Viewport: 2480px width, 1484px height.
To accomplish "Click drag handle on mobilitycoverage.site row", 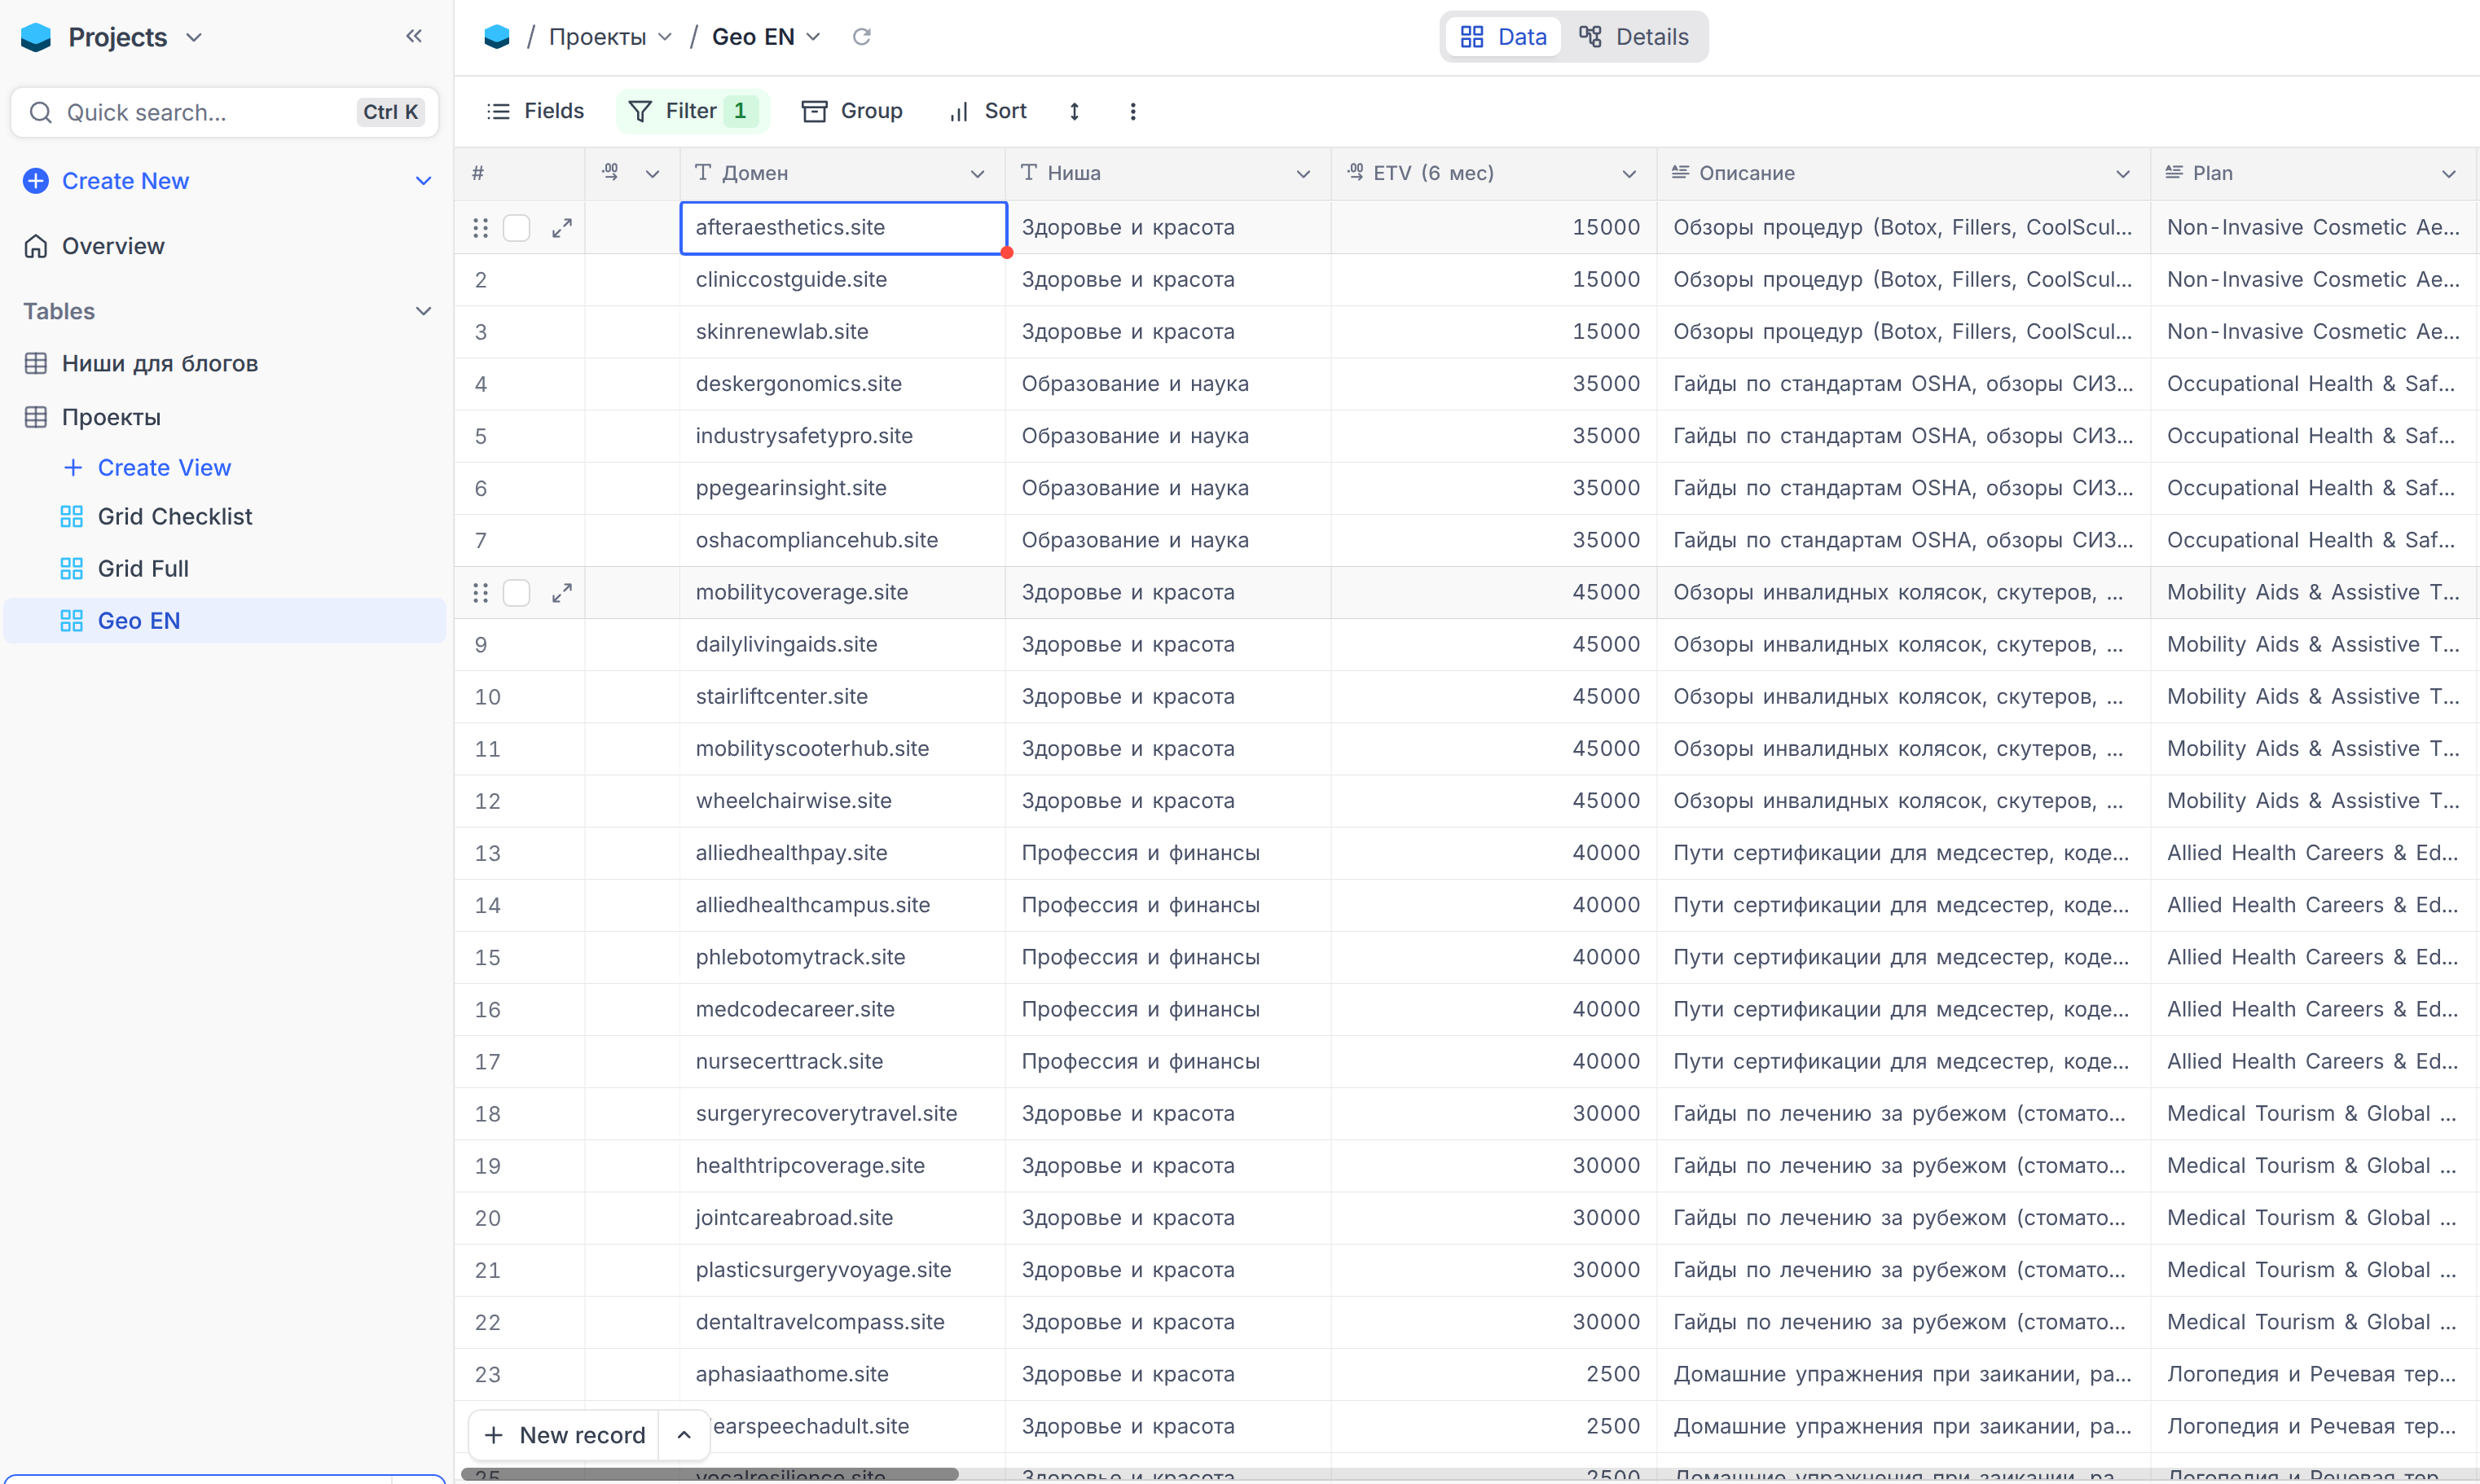I will tap(480, 593).
